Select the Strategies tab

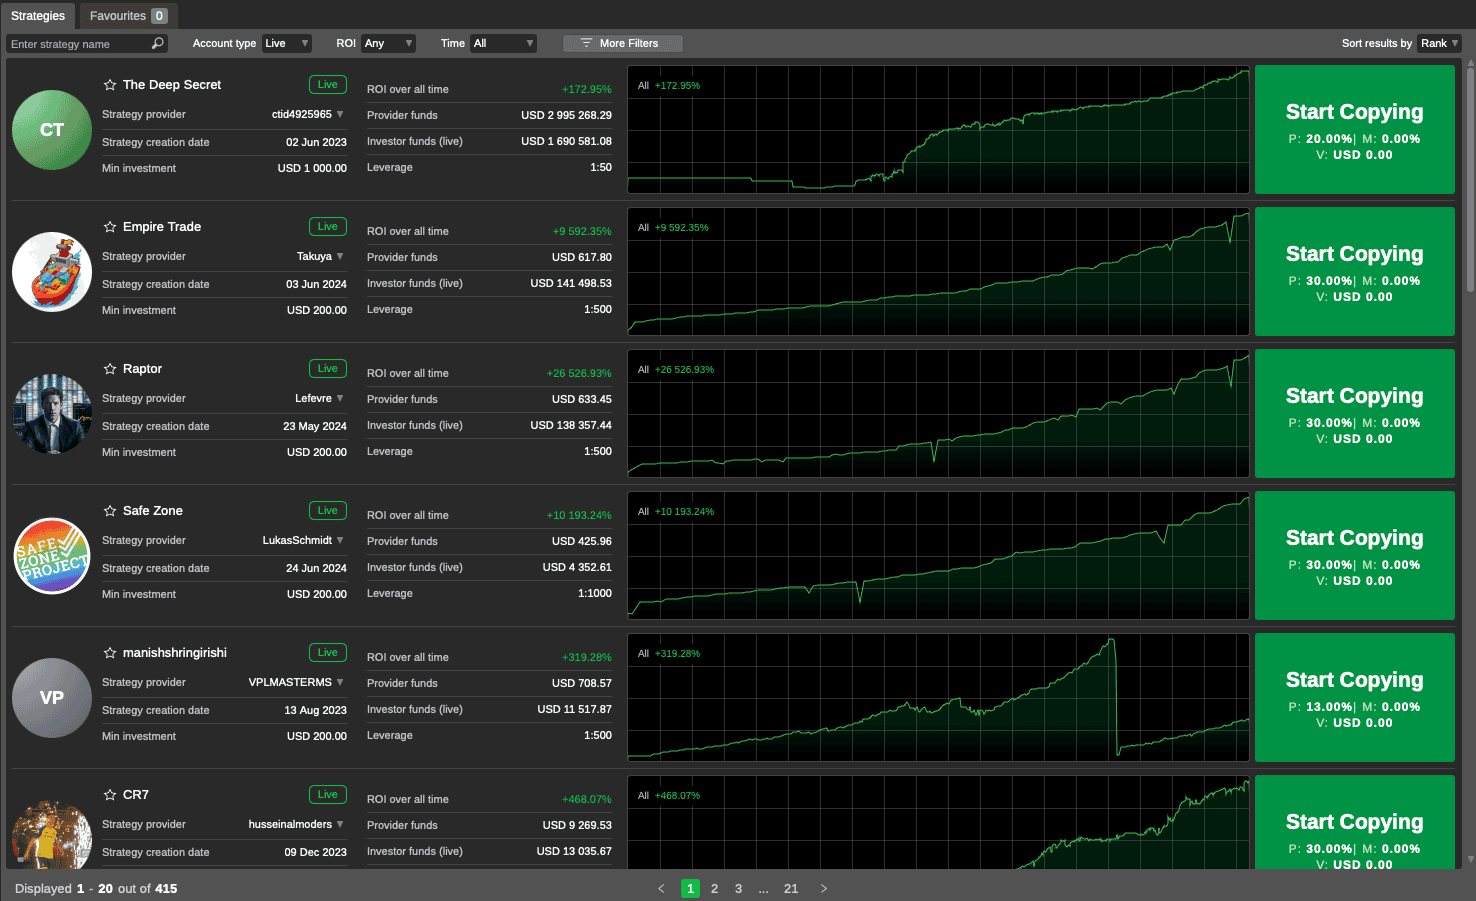click(39, 15)
